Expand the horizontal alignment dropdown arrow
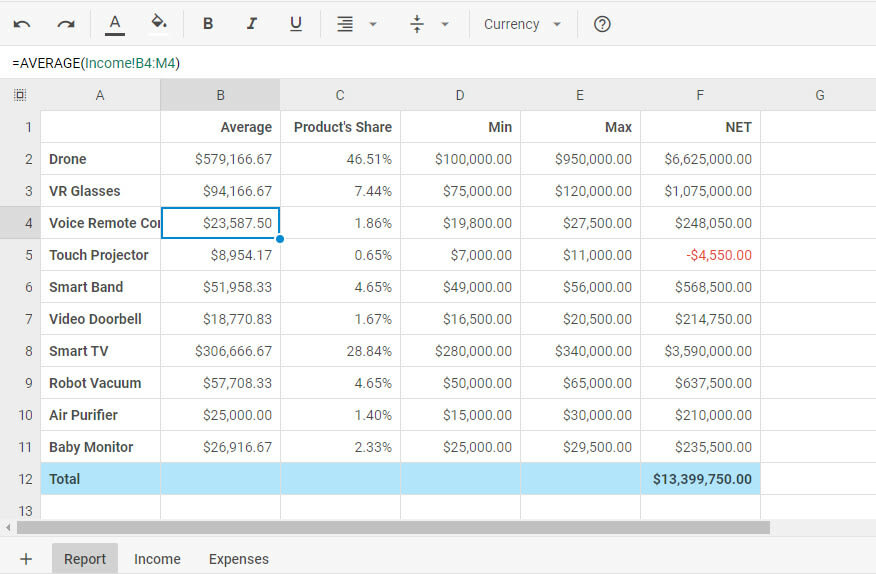876x574 pixels. click(x=373, y=25)
